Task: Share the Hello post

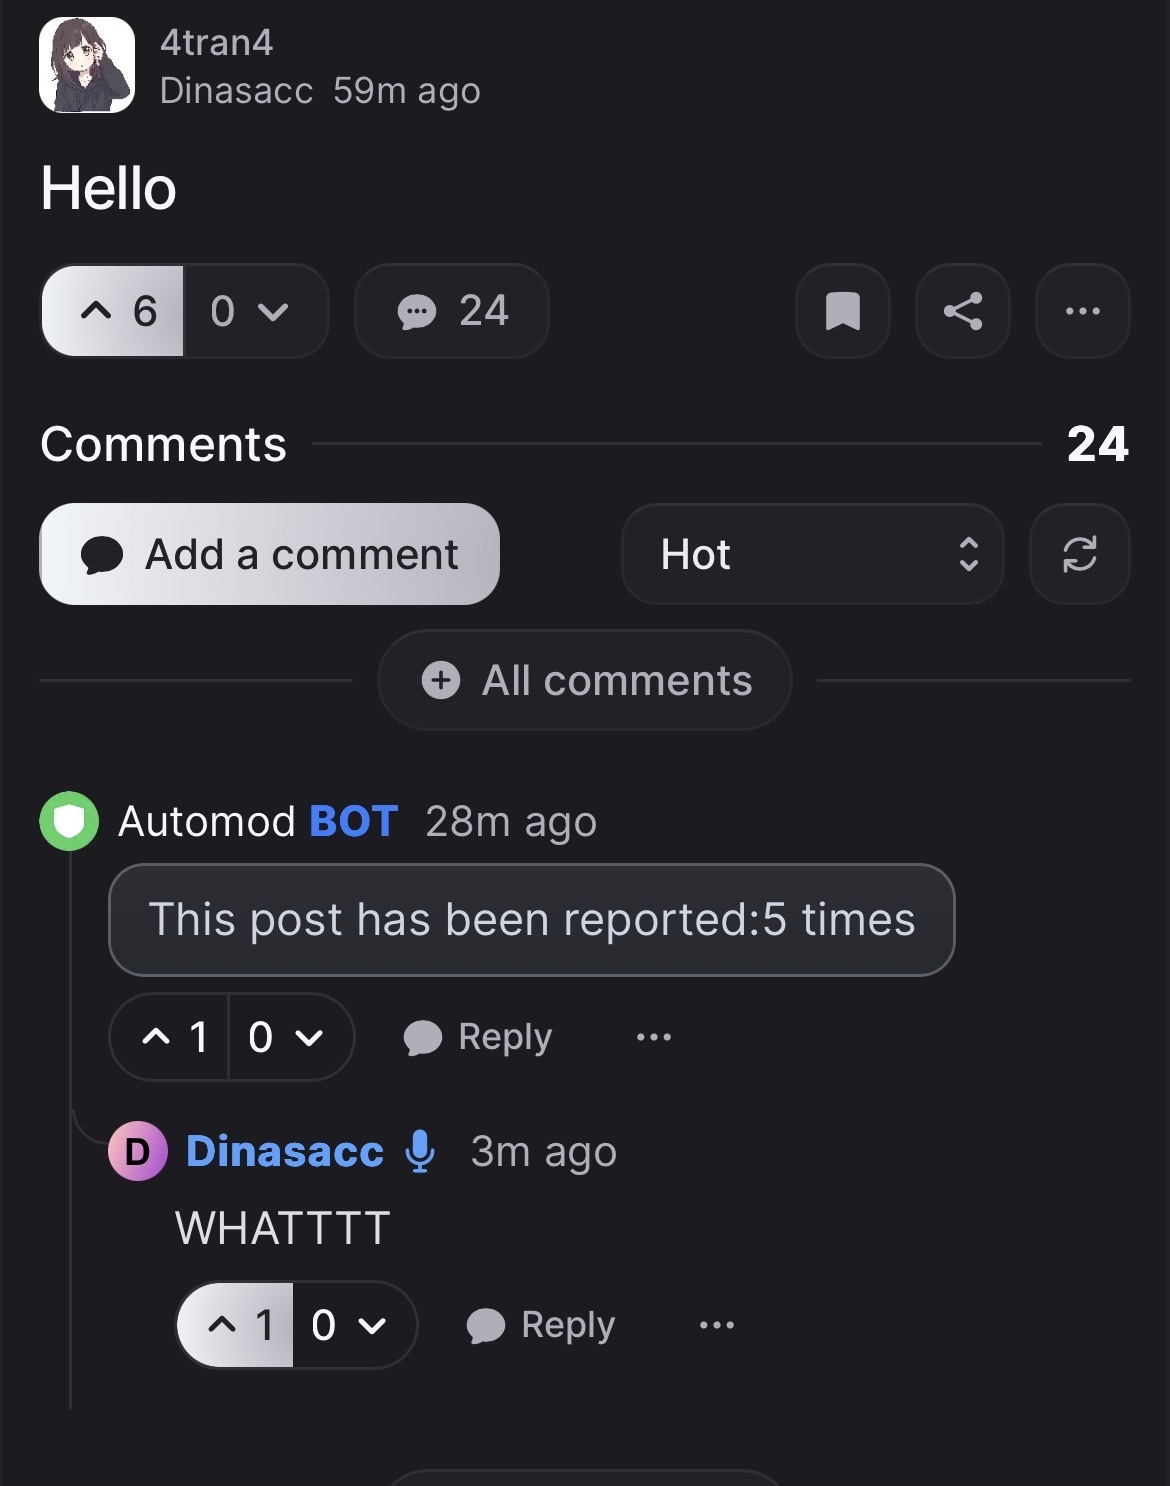Action: pos(962,311)
